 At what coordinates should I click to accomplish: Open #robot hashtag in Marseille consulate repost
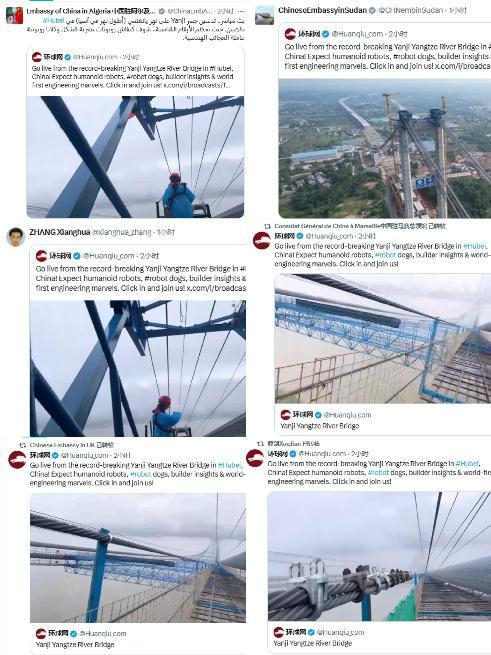[385, 254]
